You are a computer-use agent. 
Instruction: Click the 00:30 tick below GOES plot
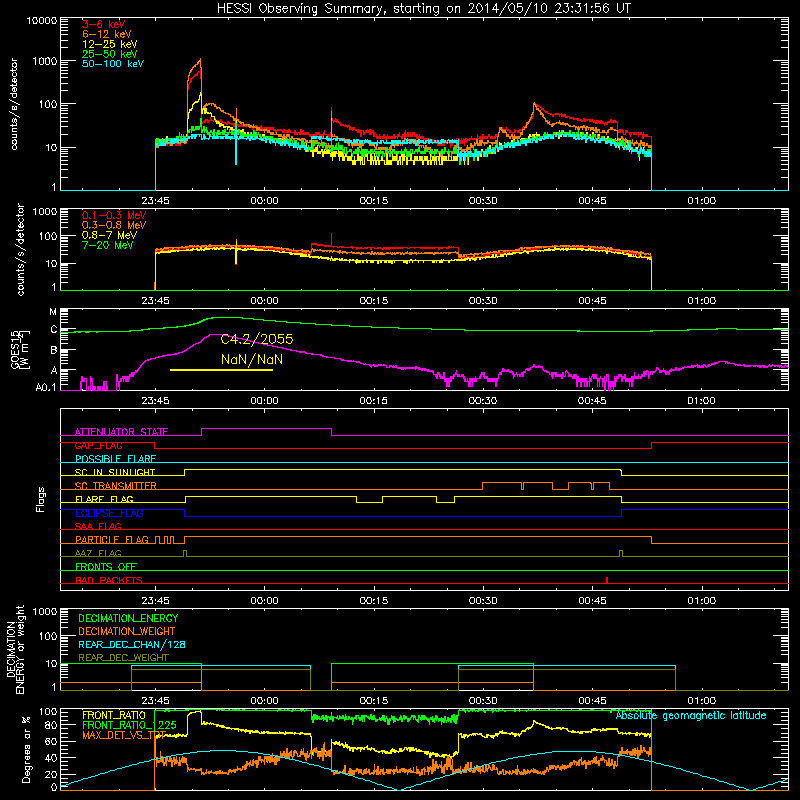(x=483, y=401)
